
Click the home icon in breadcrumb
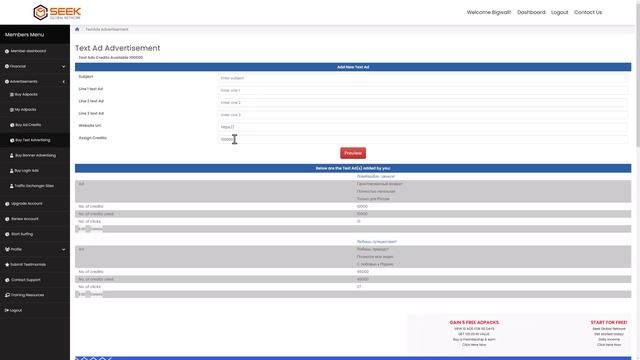77,29
